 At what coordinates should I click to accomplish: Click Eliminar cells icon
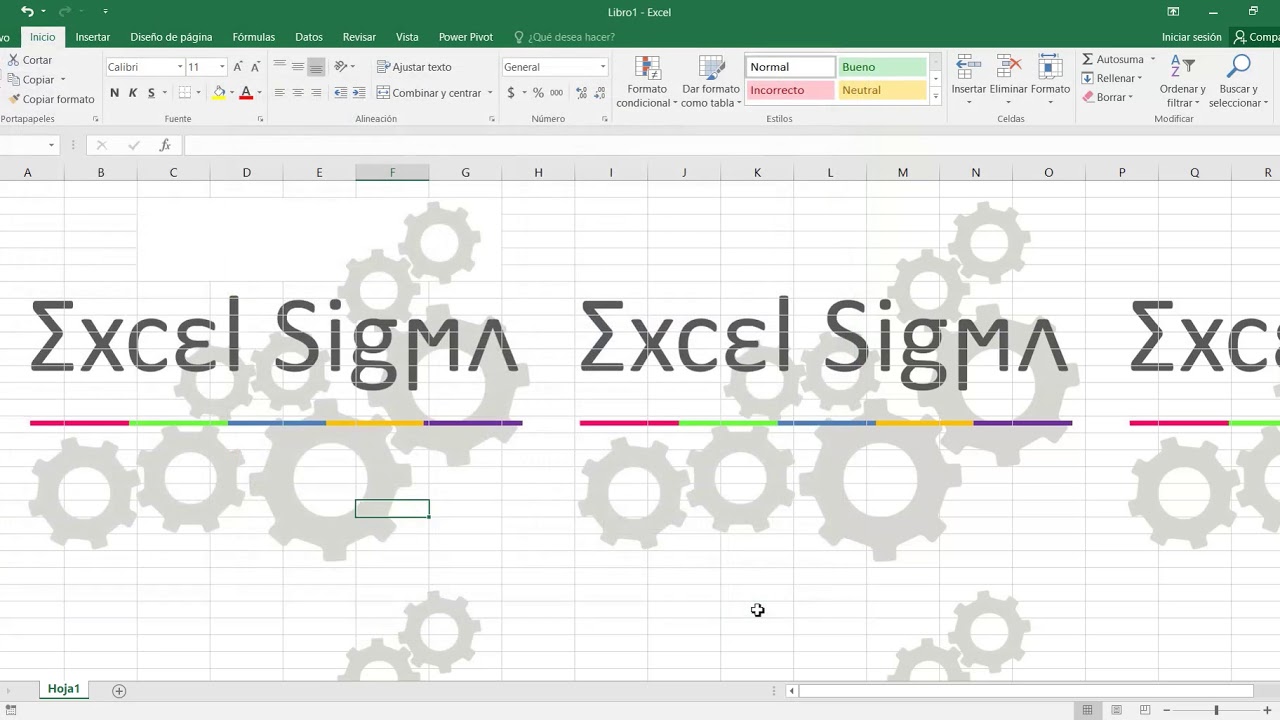1009,68
